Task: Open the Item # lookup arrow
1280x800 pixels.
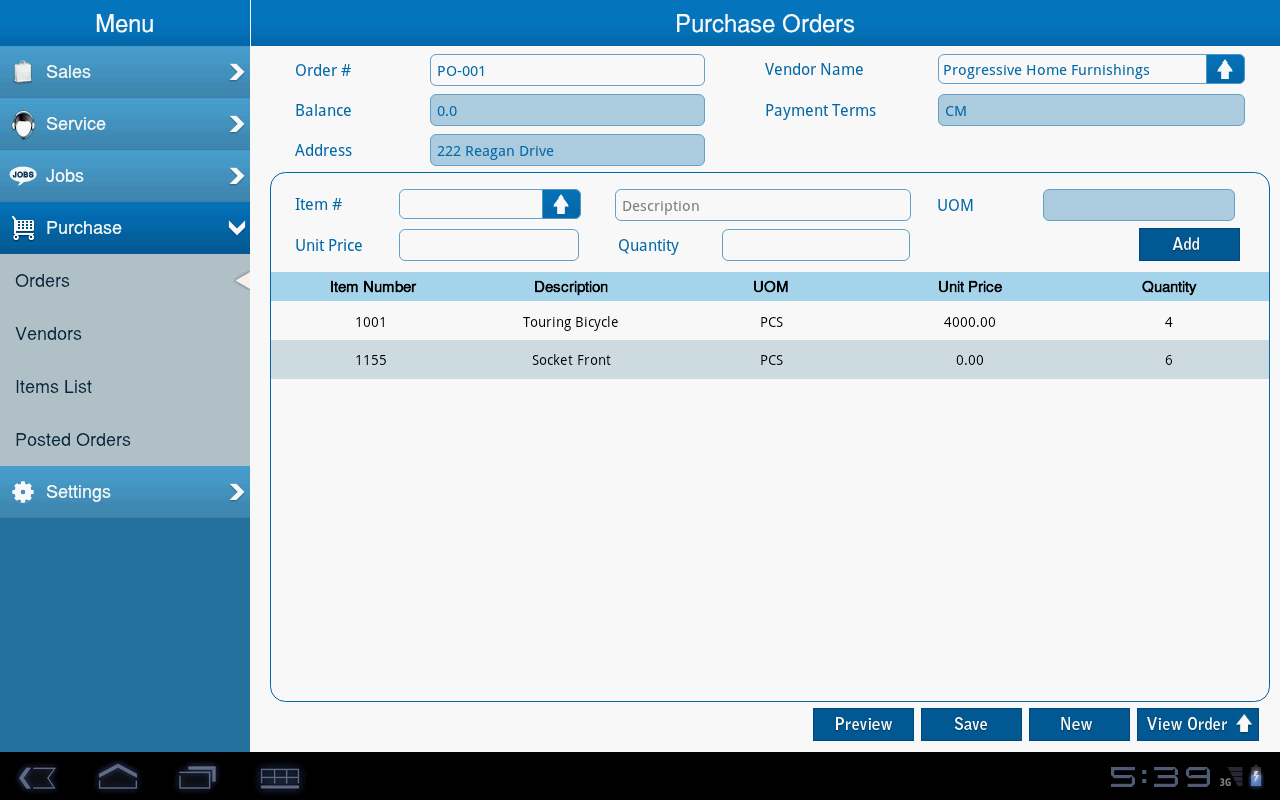Action: pyautogui.click(x=561, y=204)
